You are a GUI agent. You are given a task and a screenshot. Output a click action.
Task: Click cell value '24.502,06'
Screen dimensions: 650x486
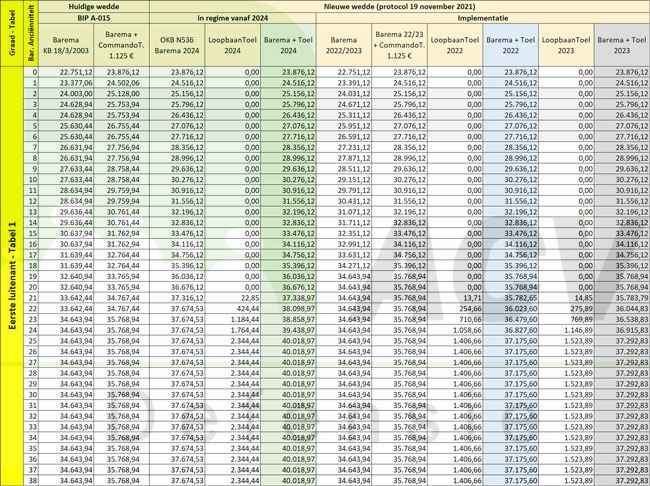[x=123, y=83]
